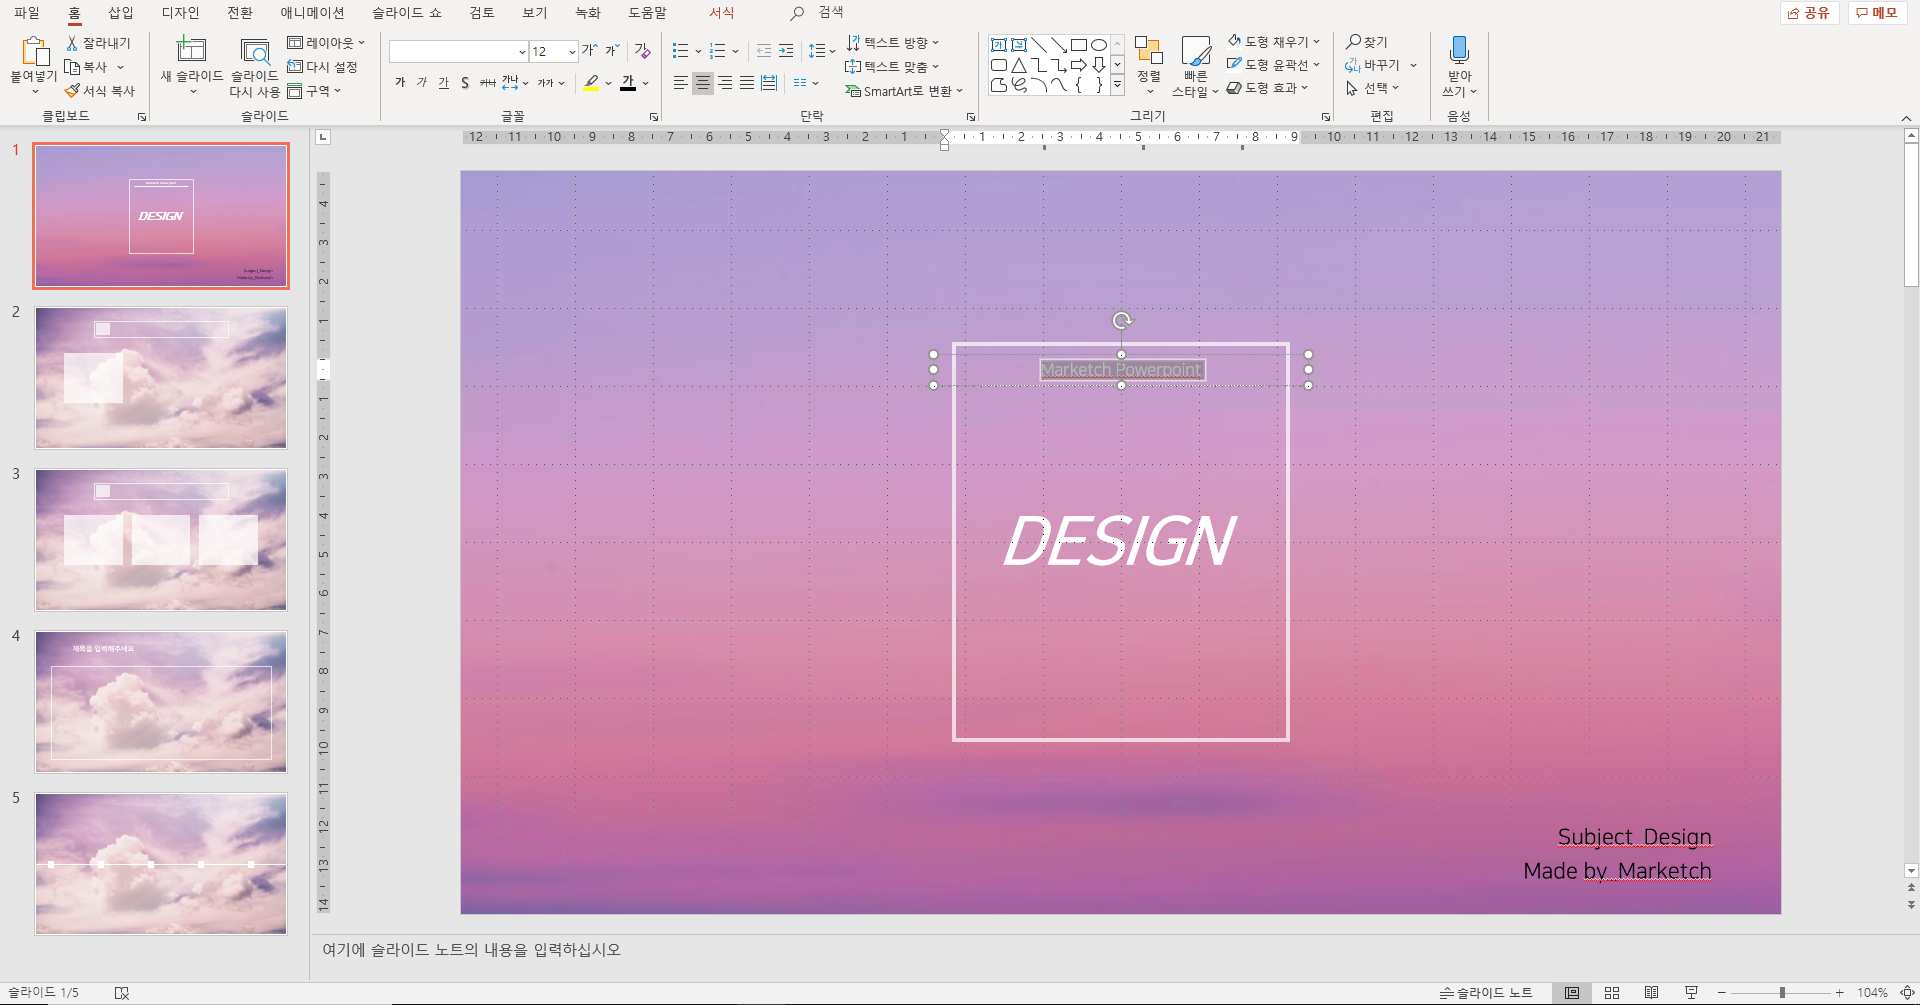
Task: Click Convert to SmartArt (SmartArt로 변환)
Action: [x=904, y=91]
